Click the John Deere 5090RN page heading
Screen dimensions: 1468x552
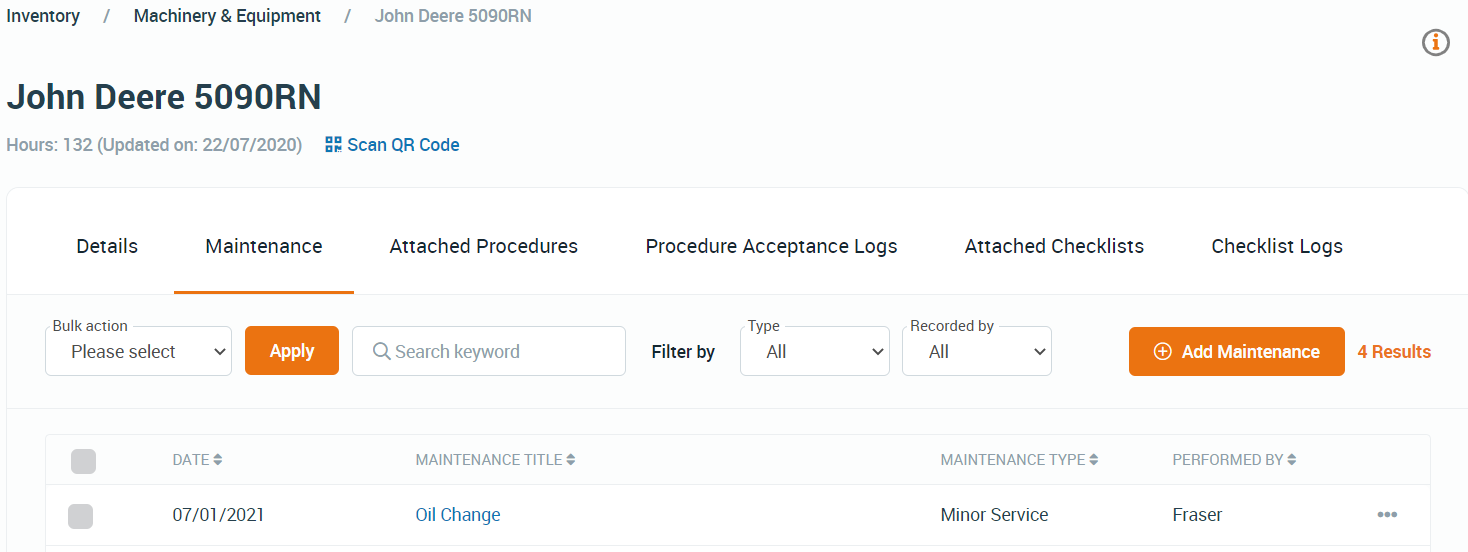pos(164,97)
